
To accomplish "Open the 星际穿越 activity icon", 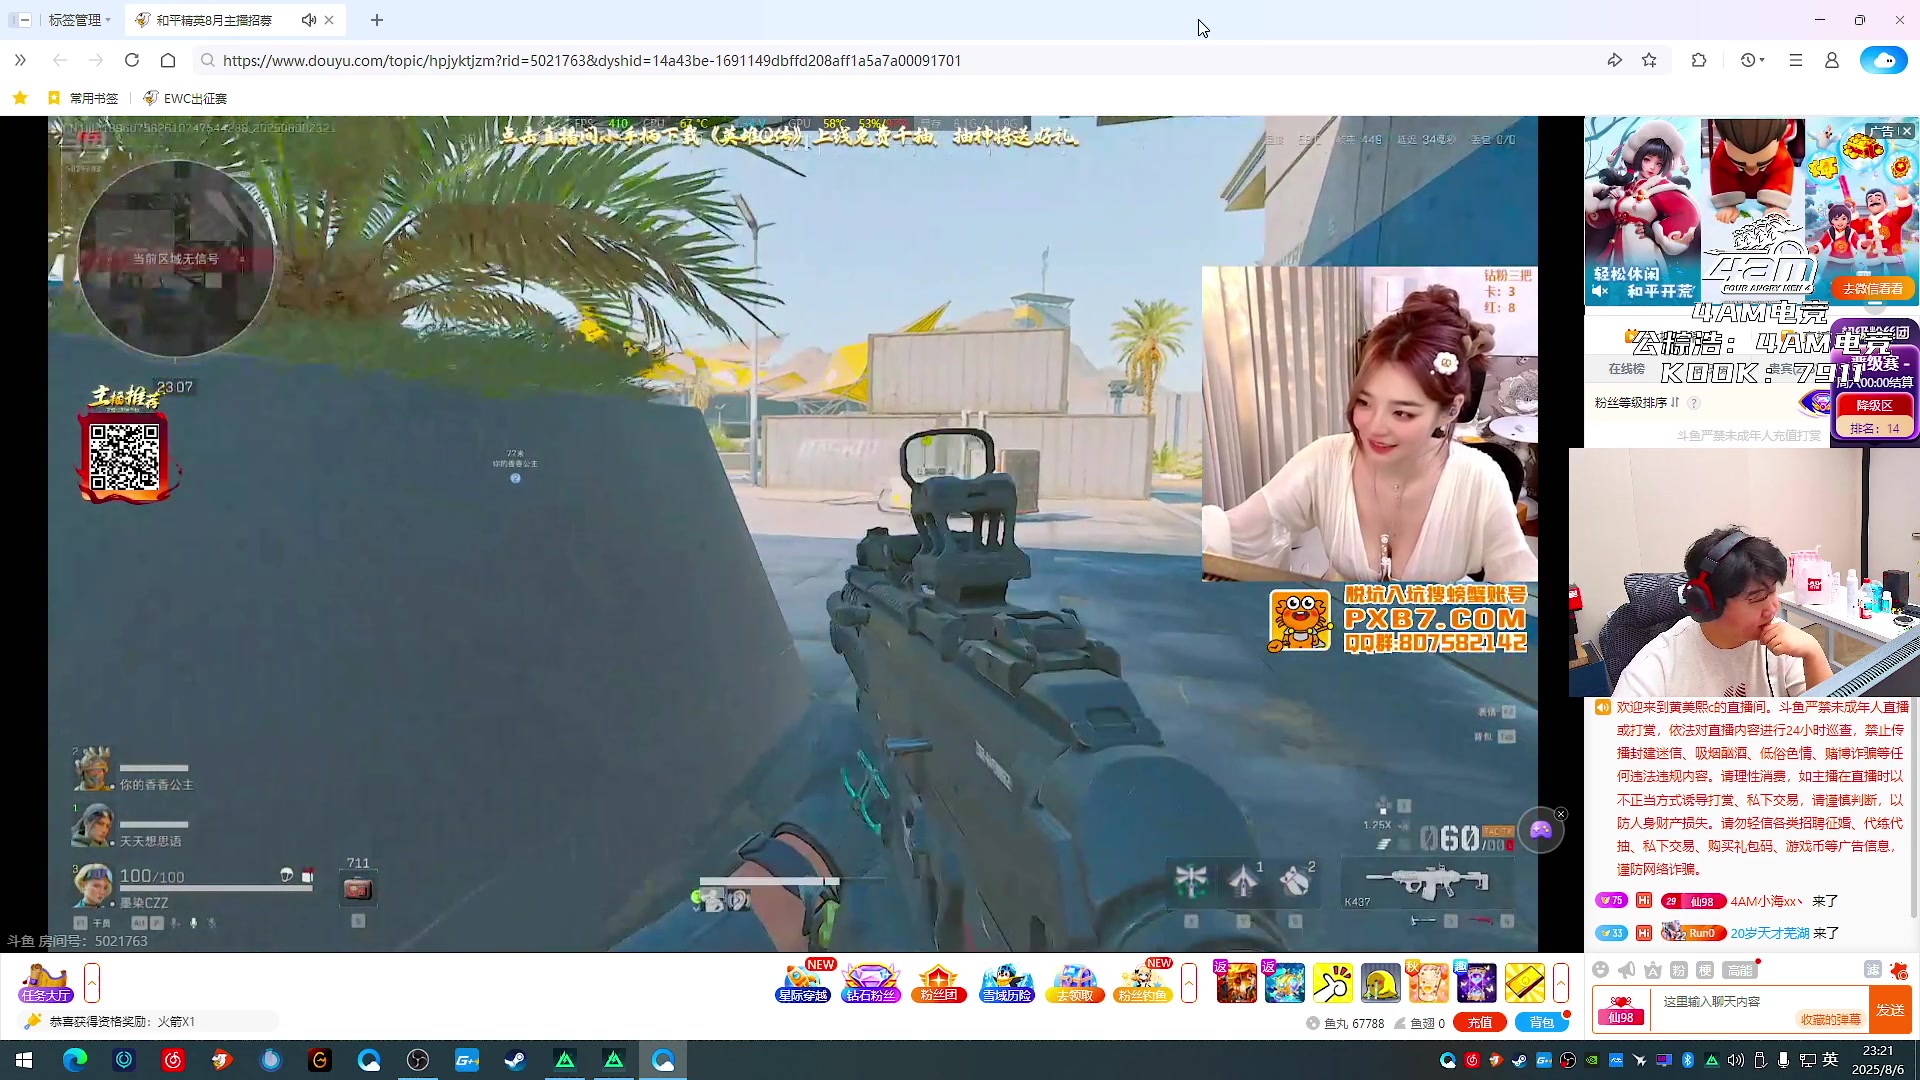I will point(804,982).
